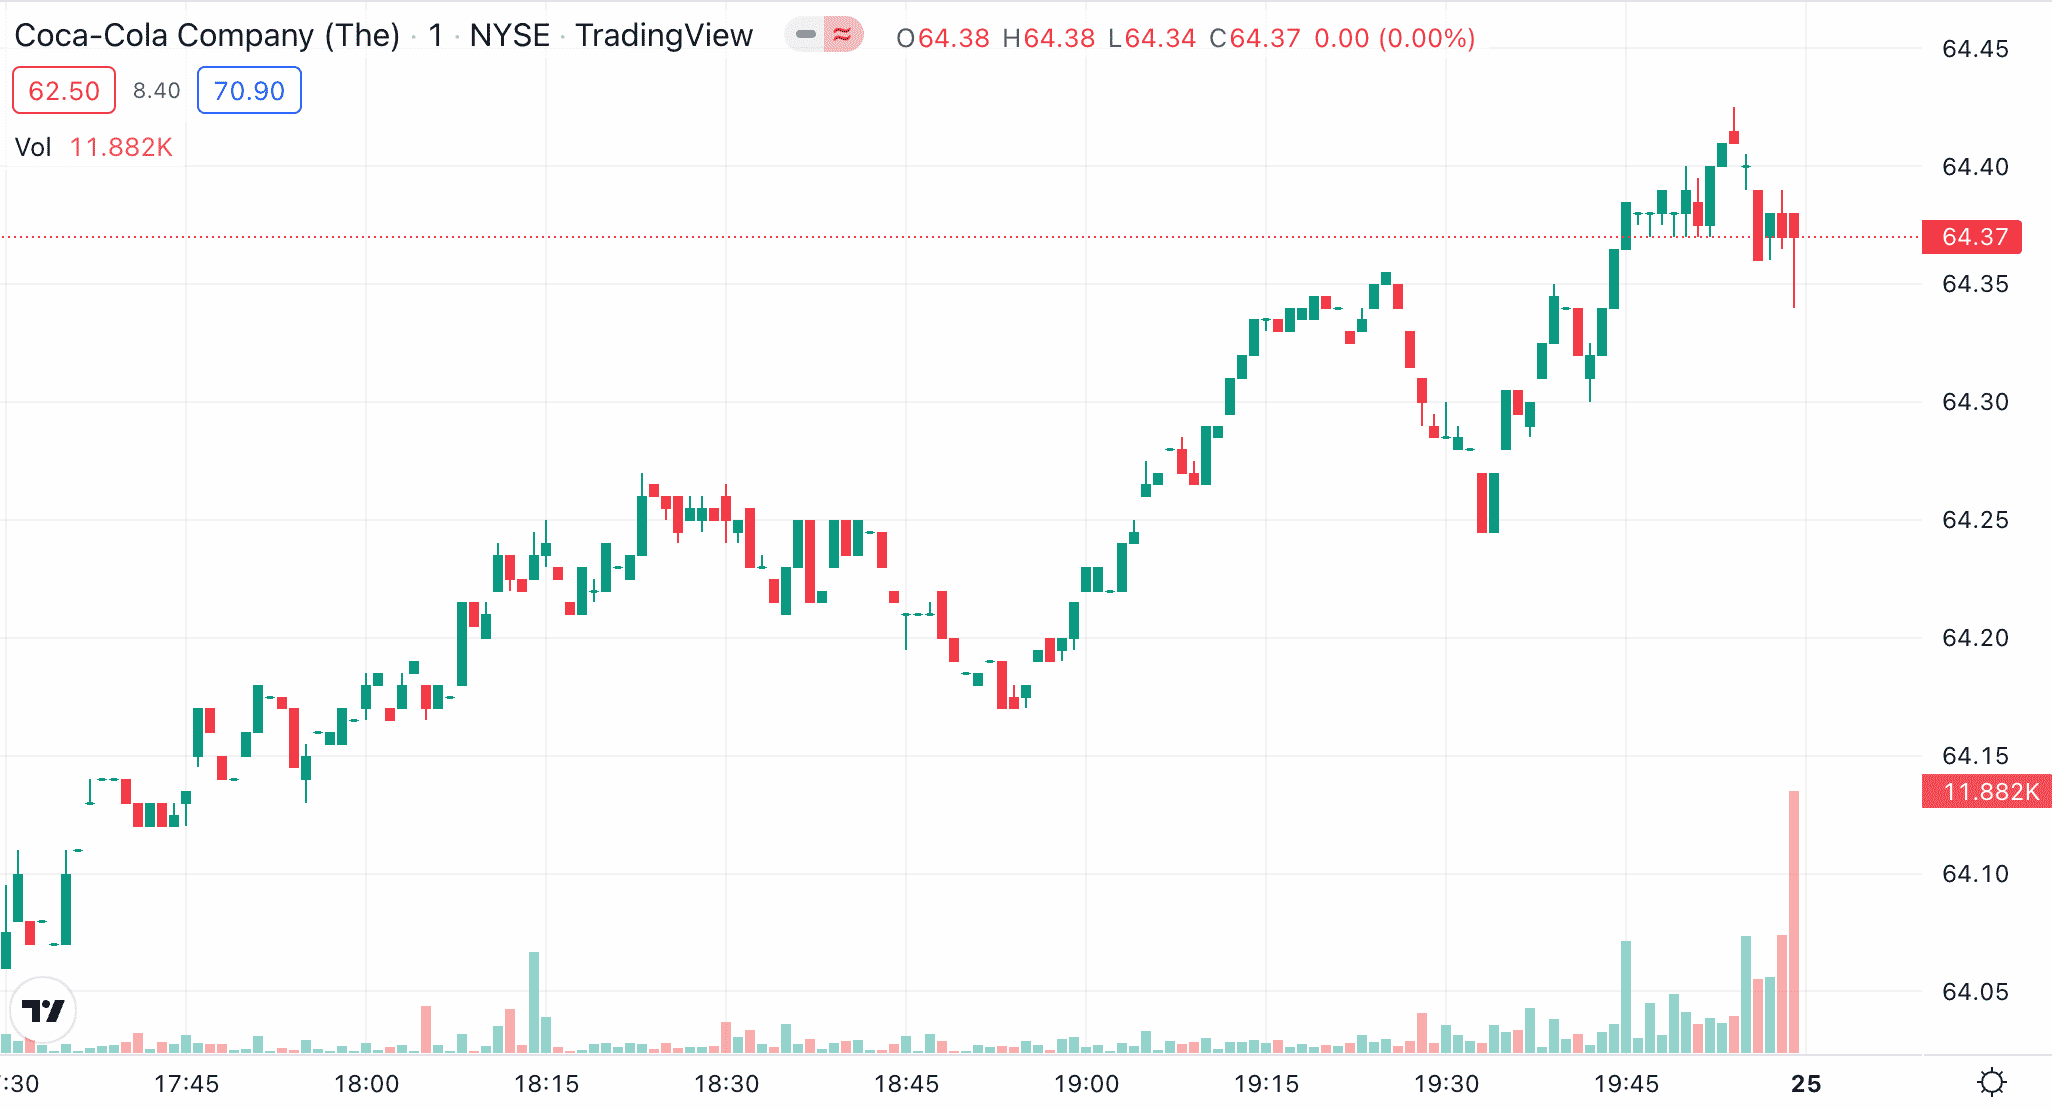Click the 64.45 price axis label
Viewport: 2052px width, 1110px height.
tap(1975, 49)
